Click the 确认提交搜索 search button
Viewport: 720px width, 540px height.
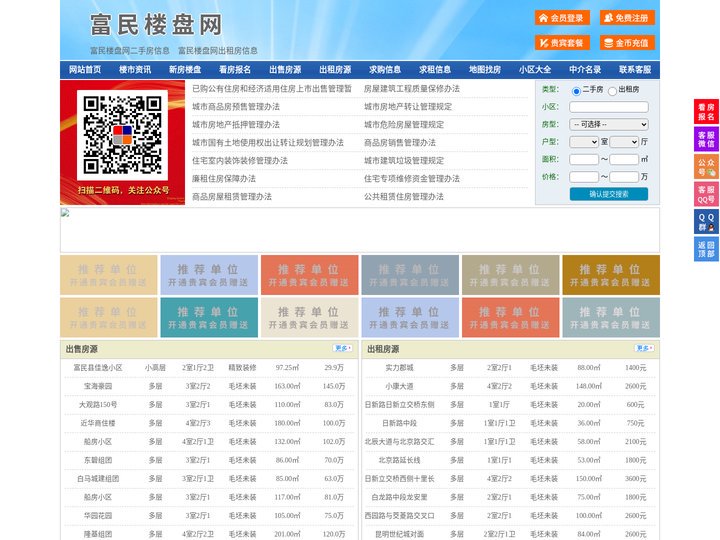click(609, 194)
